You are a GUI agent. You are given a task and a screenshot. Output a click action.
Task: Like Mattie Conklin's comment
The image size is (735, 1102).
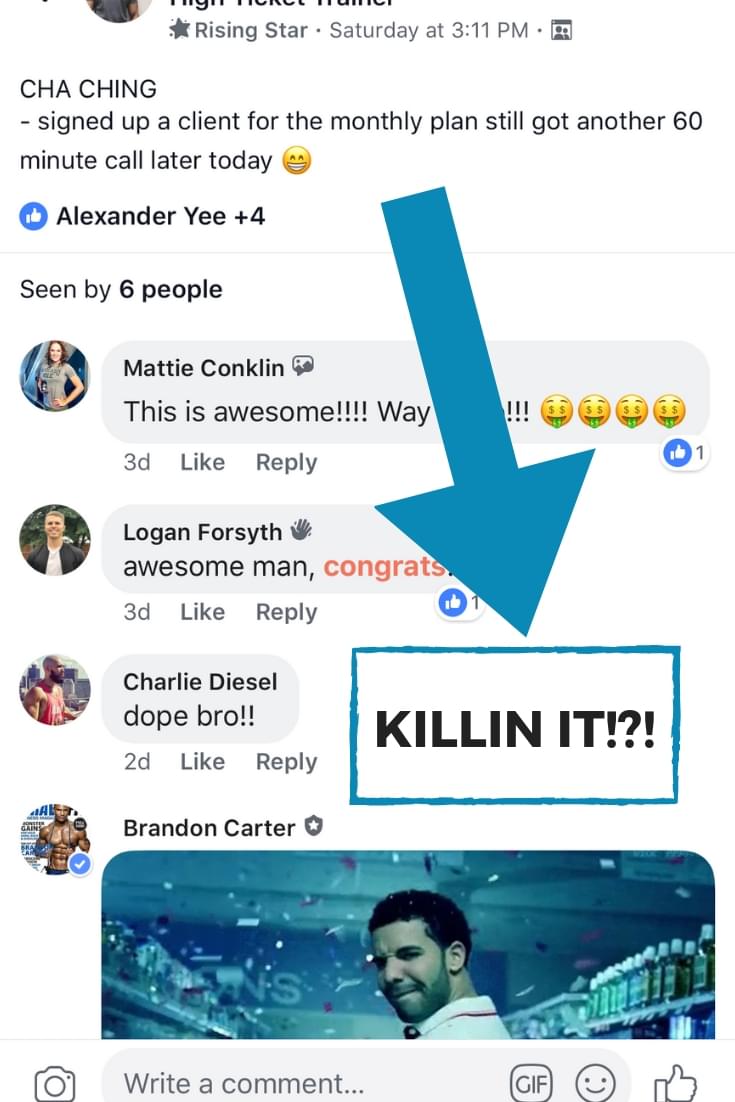[x=202, y=462]
